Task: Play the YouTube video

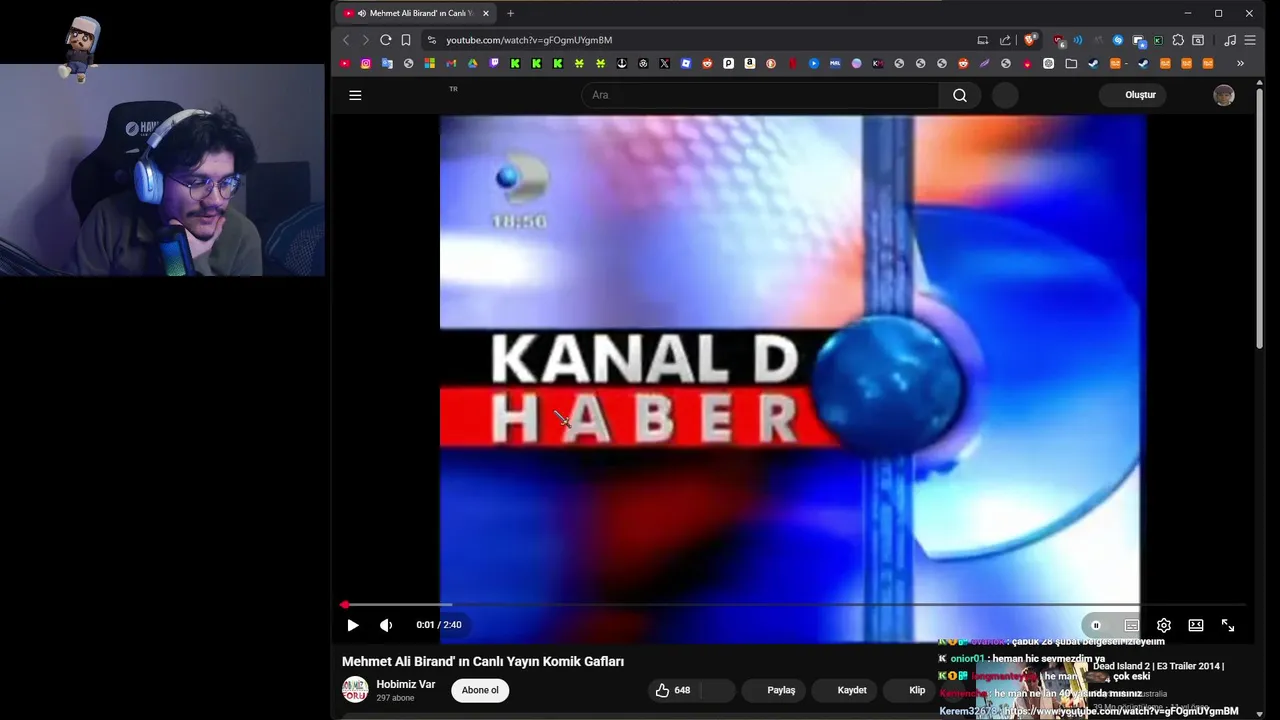Action: point(353,625)
